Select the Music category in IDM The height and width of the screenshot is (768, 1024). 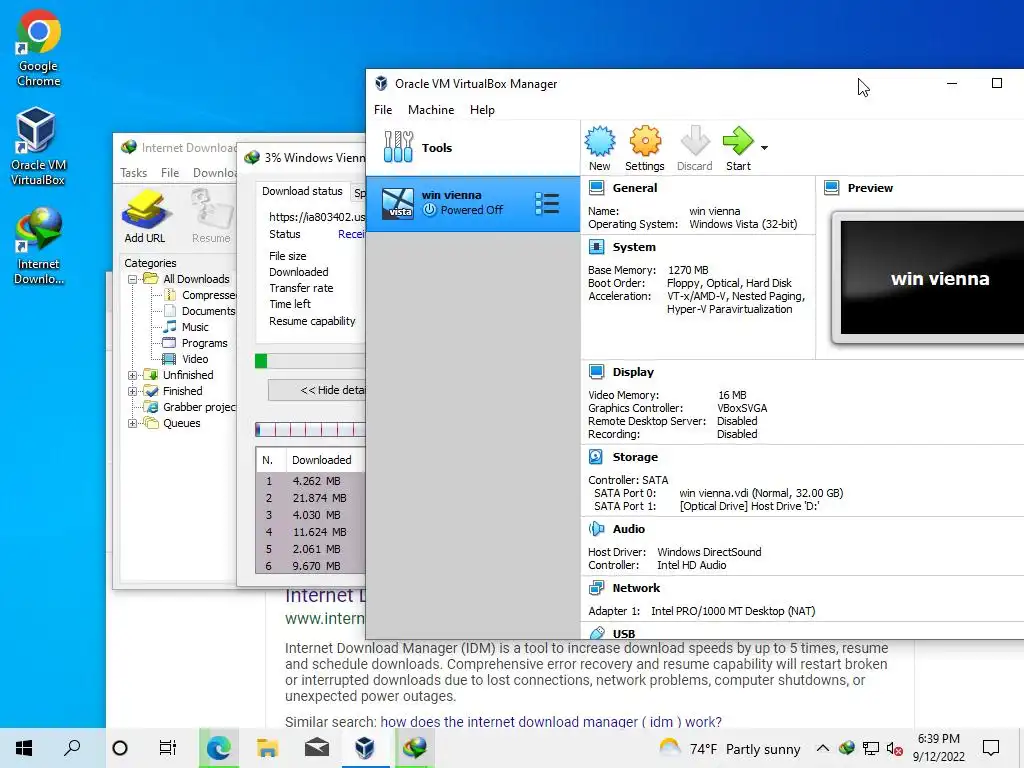coord(195,327)
